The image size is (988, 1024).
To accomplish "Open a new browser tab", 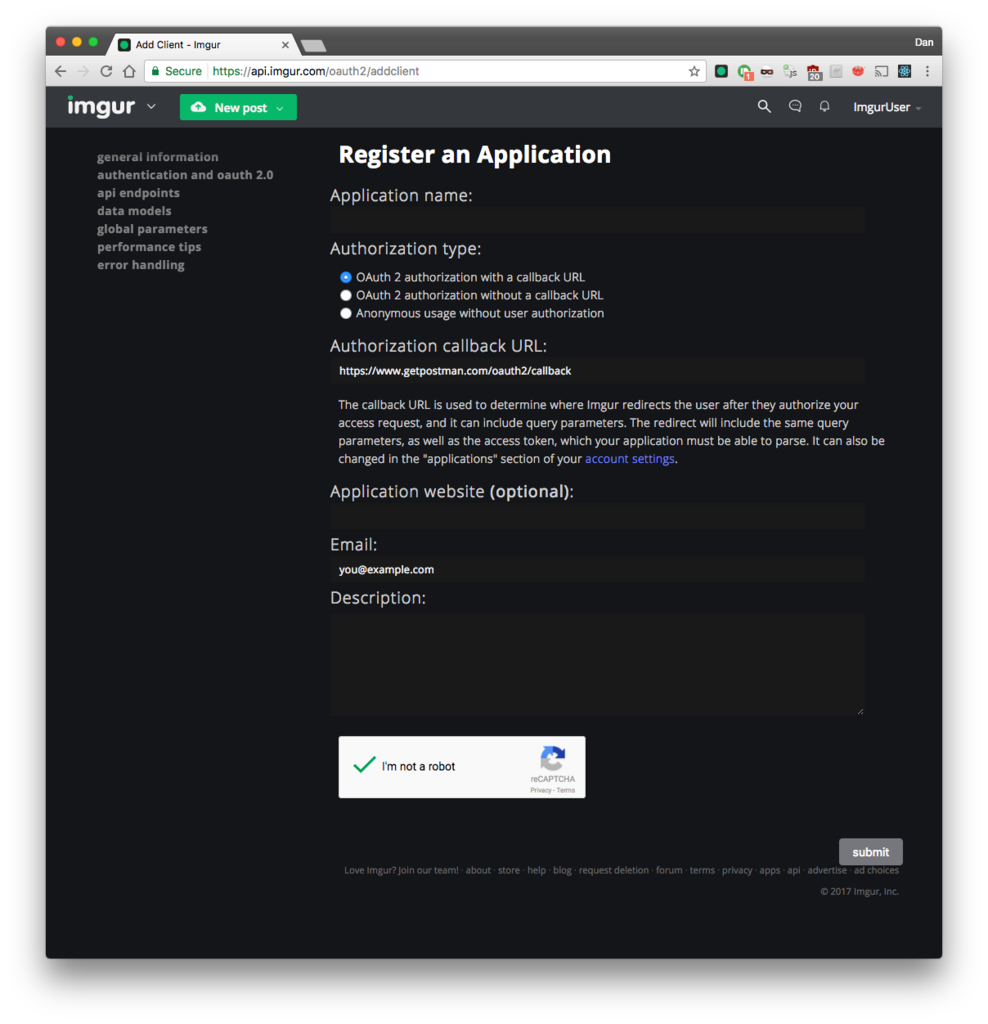I will coord(314,46).
